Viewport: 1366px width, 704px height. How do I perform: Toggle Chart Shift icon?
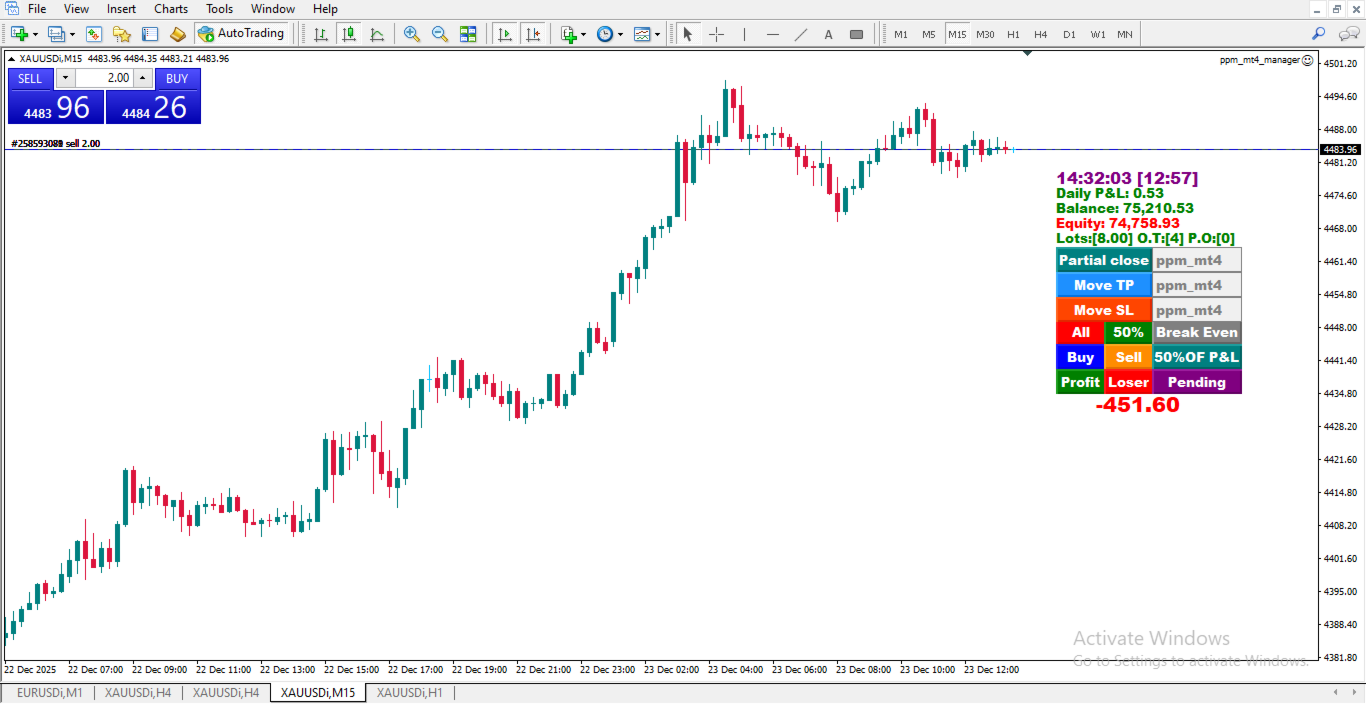[x=532, y=34]
